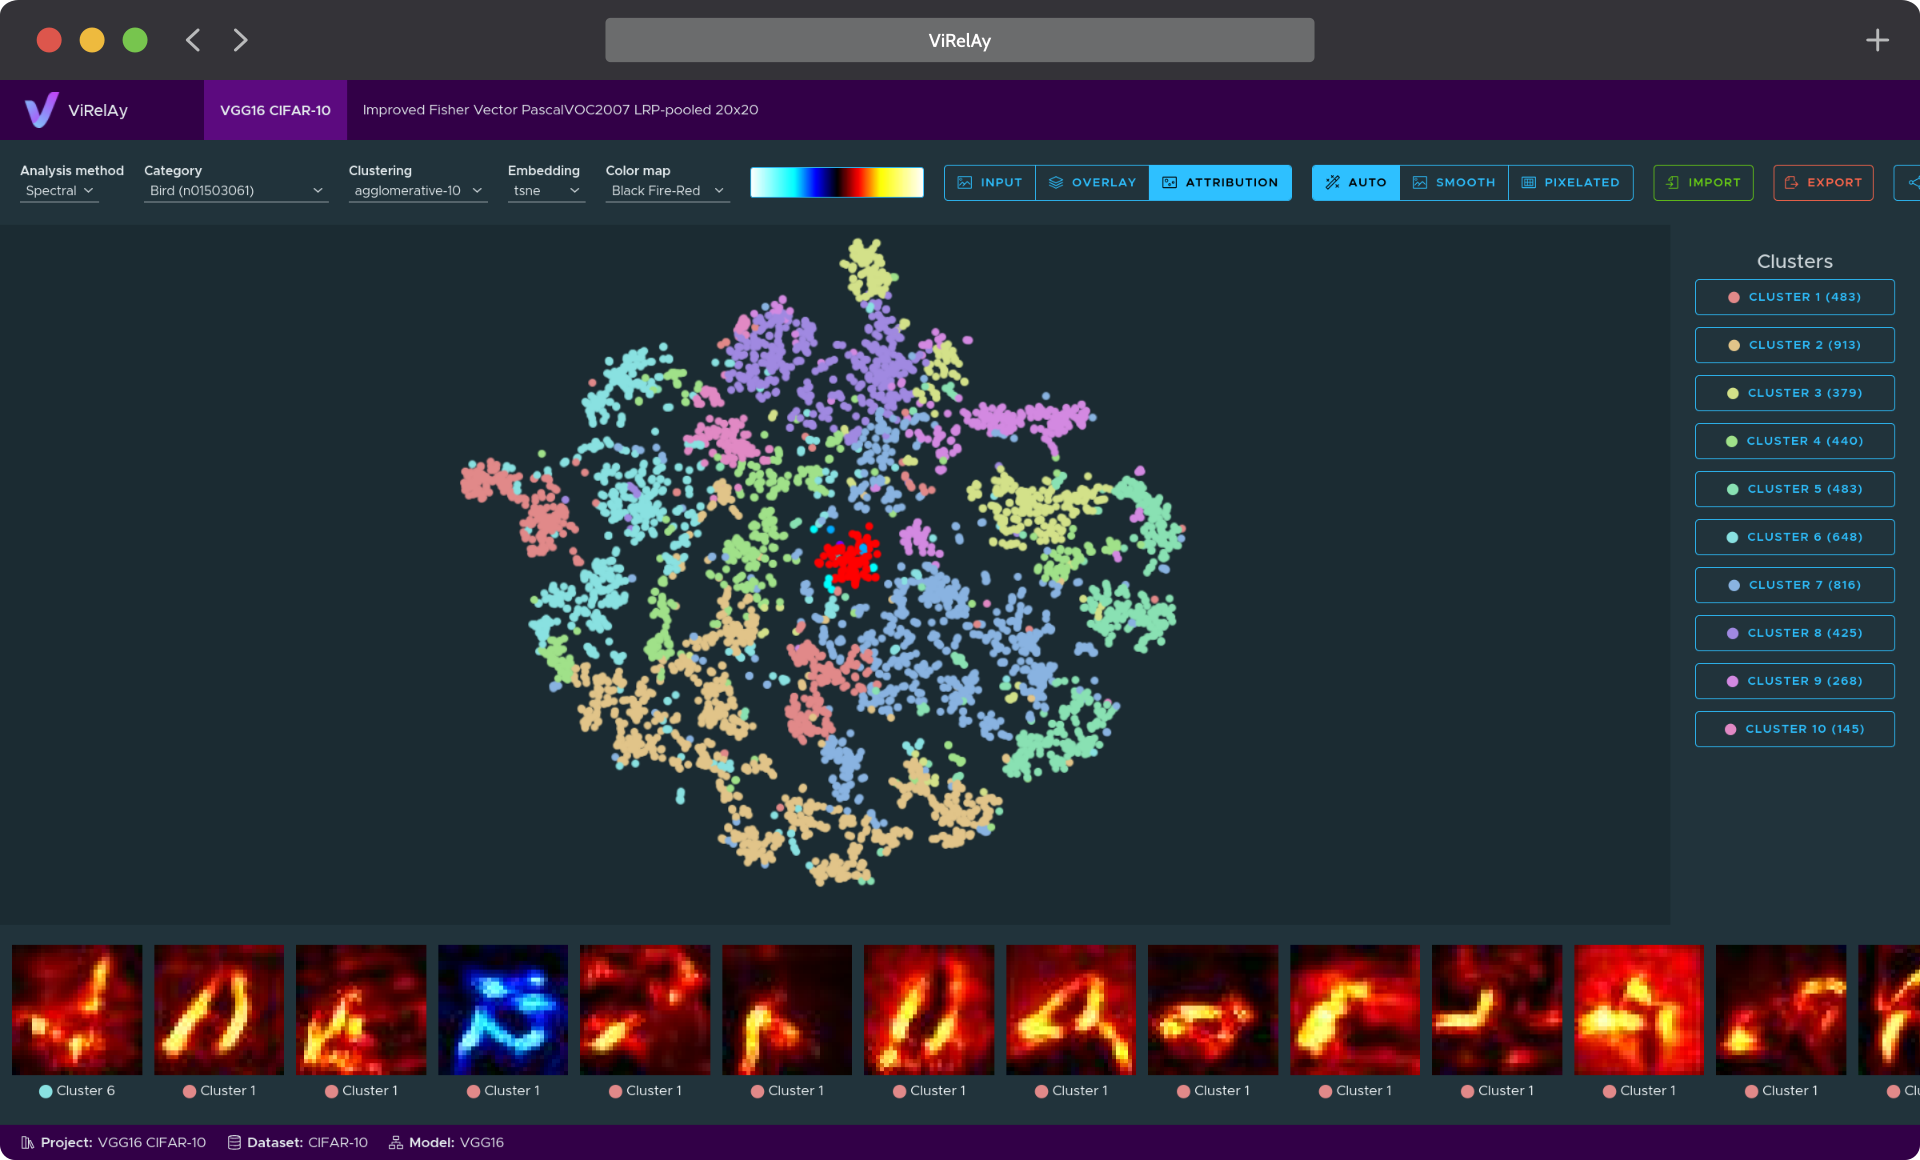The width and height of the screenshot is (1920, 1160).
Task: Expand the Clustering agglomerative-10 dropdown
Action: 417,190
